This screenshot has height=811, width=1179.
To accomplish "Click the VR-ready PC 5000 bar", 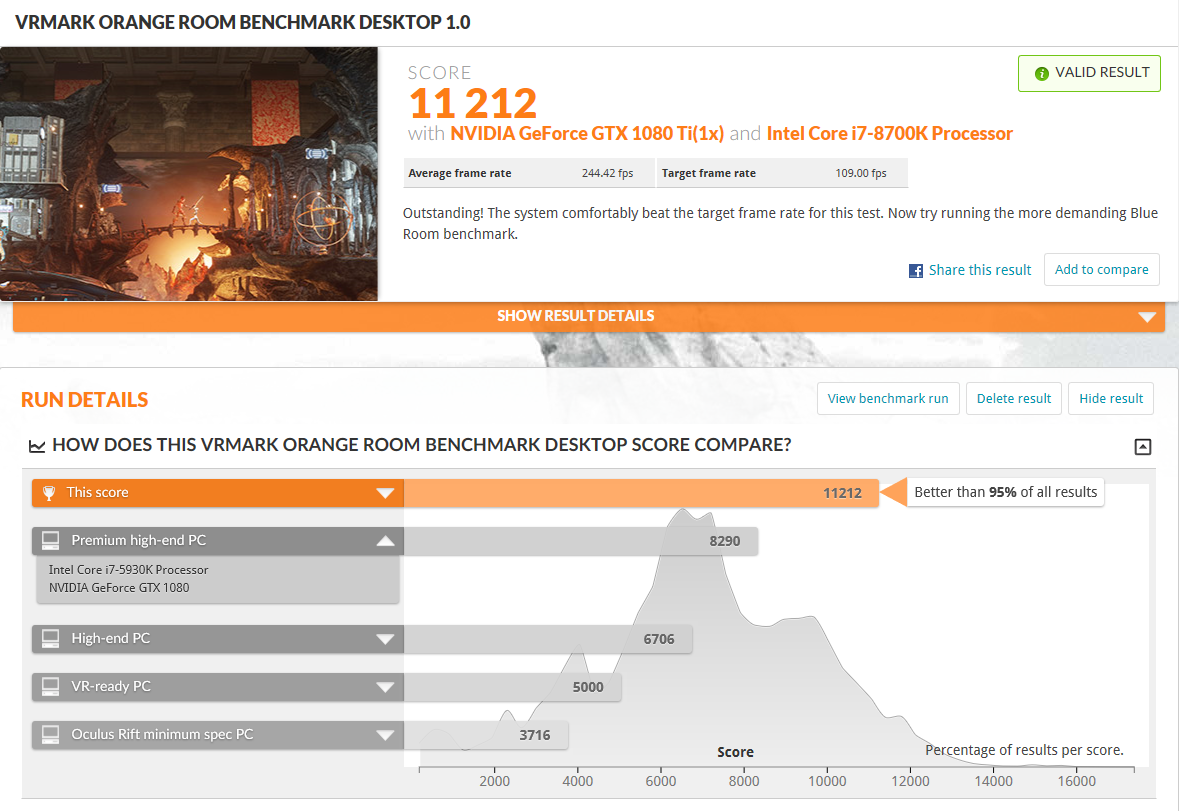I will point(512,687).
